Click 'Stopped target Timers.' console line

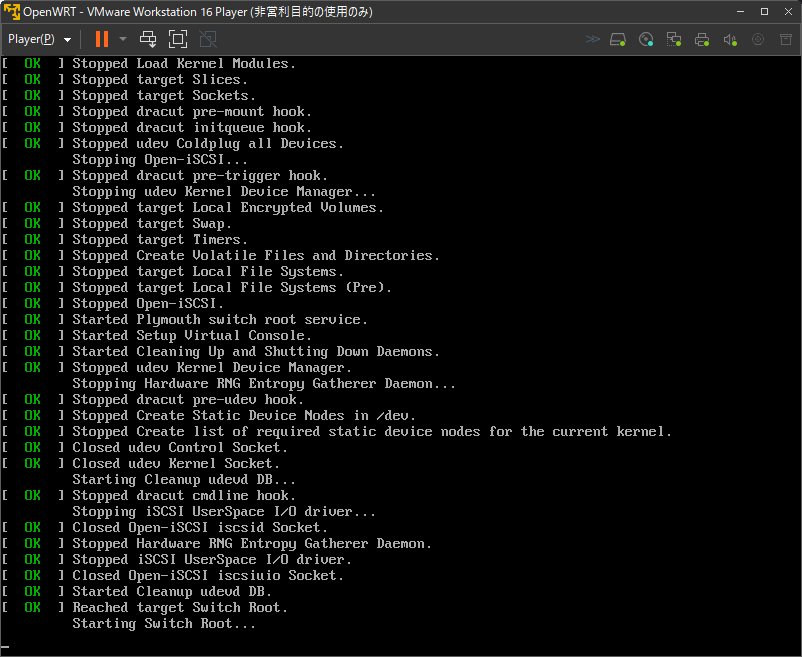160,240
